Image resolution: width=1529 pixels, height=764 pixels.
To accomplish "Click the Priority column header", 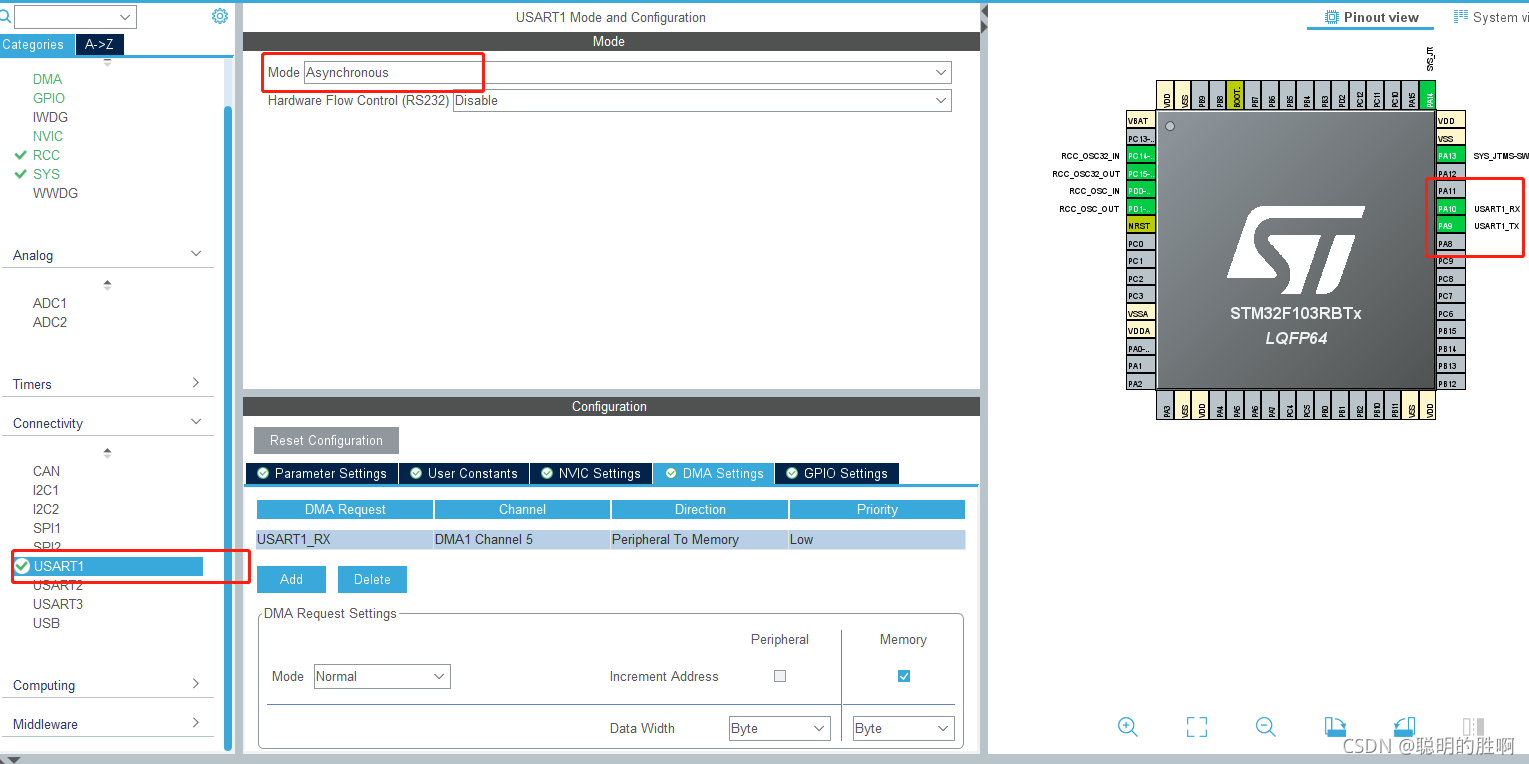I will 877,509.
